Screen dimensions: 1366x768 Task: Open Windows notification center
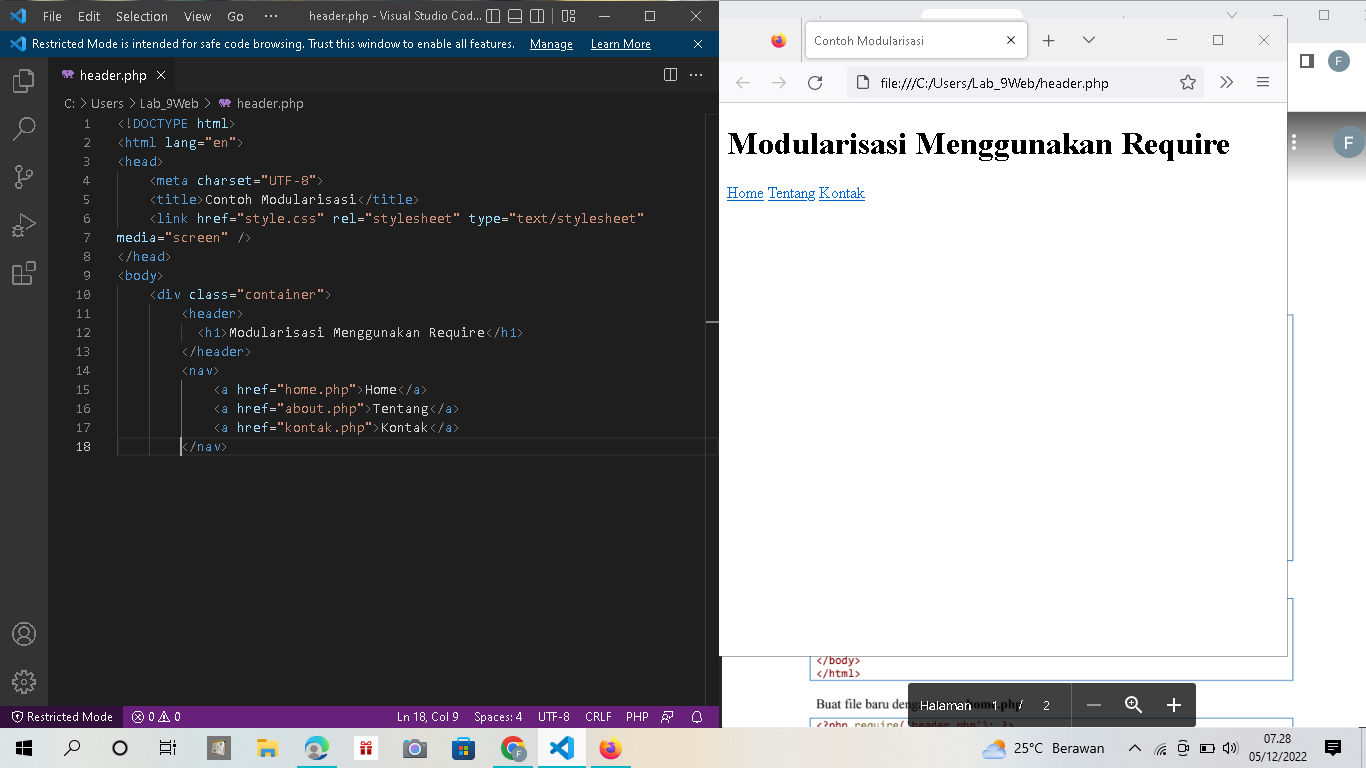1332,748
